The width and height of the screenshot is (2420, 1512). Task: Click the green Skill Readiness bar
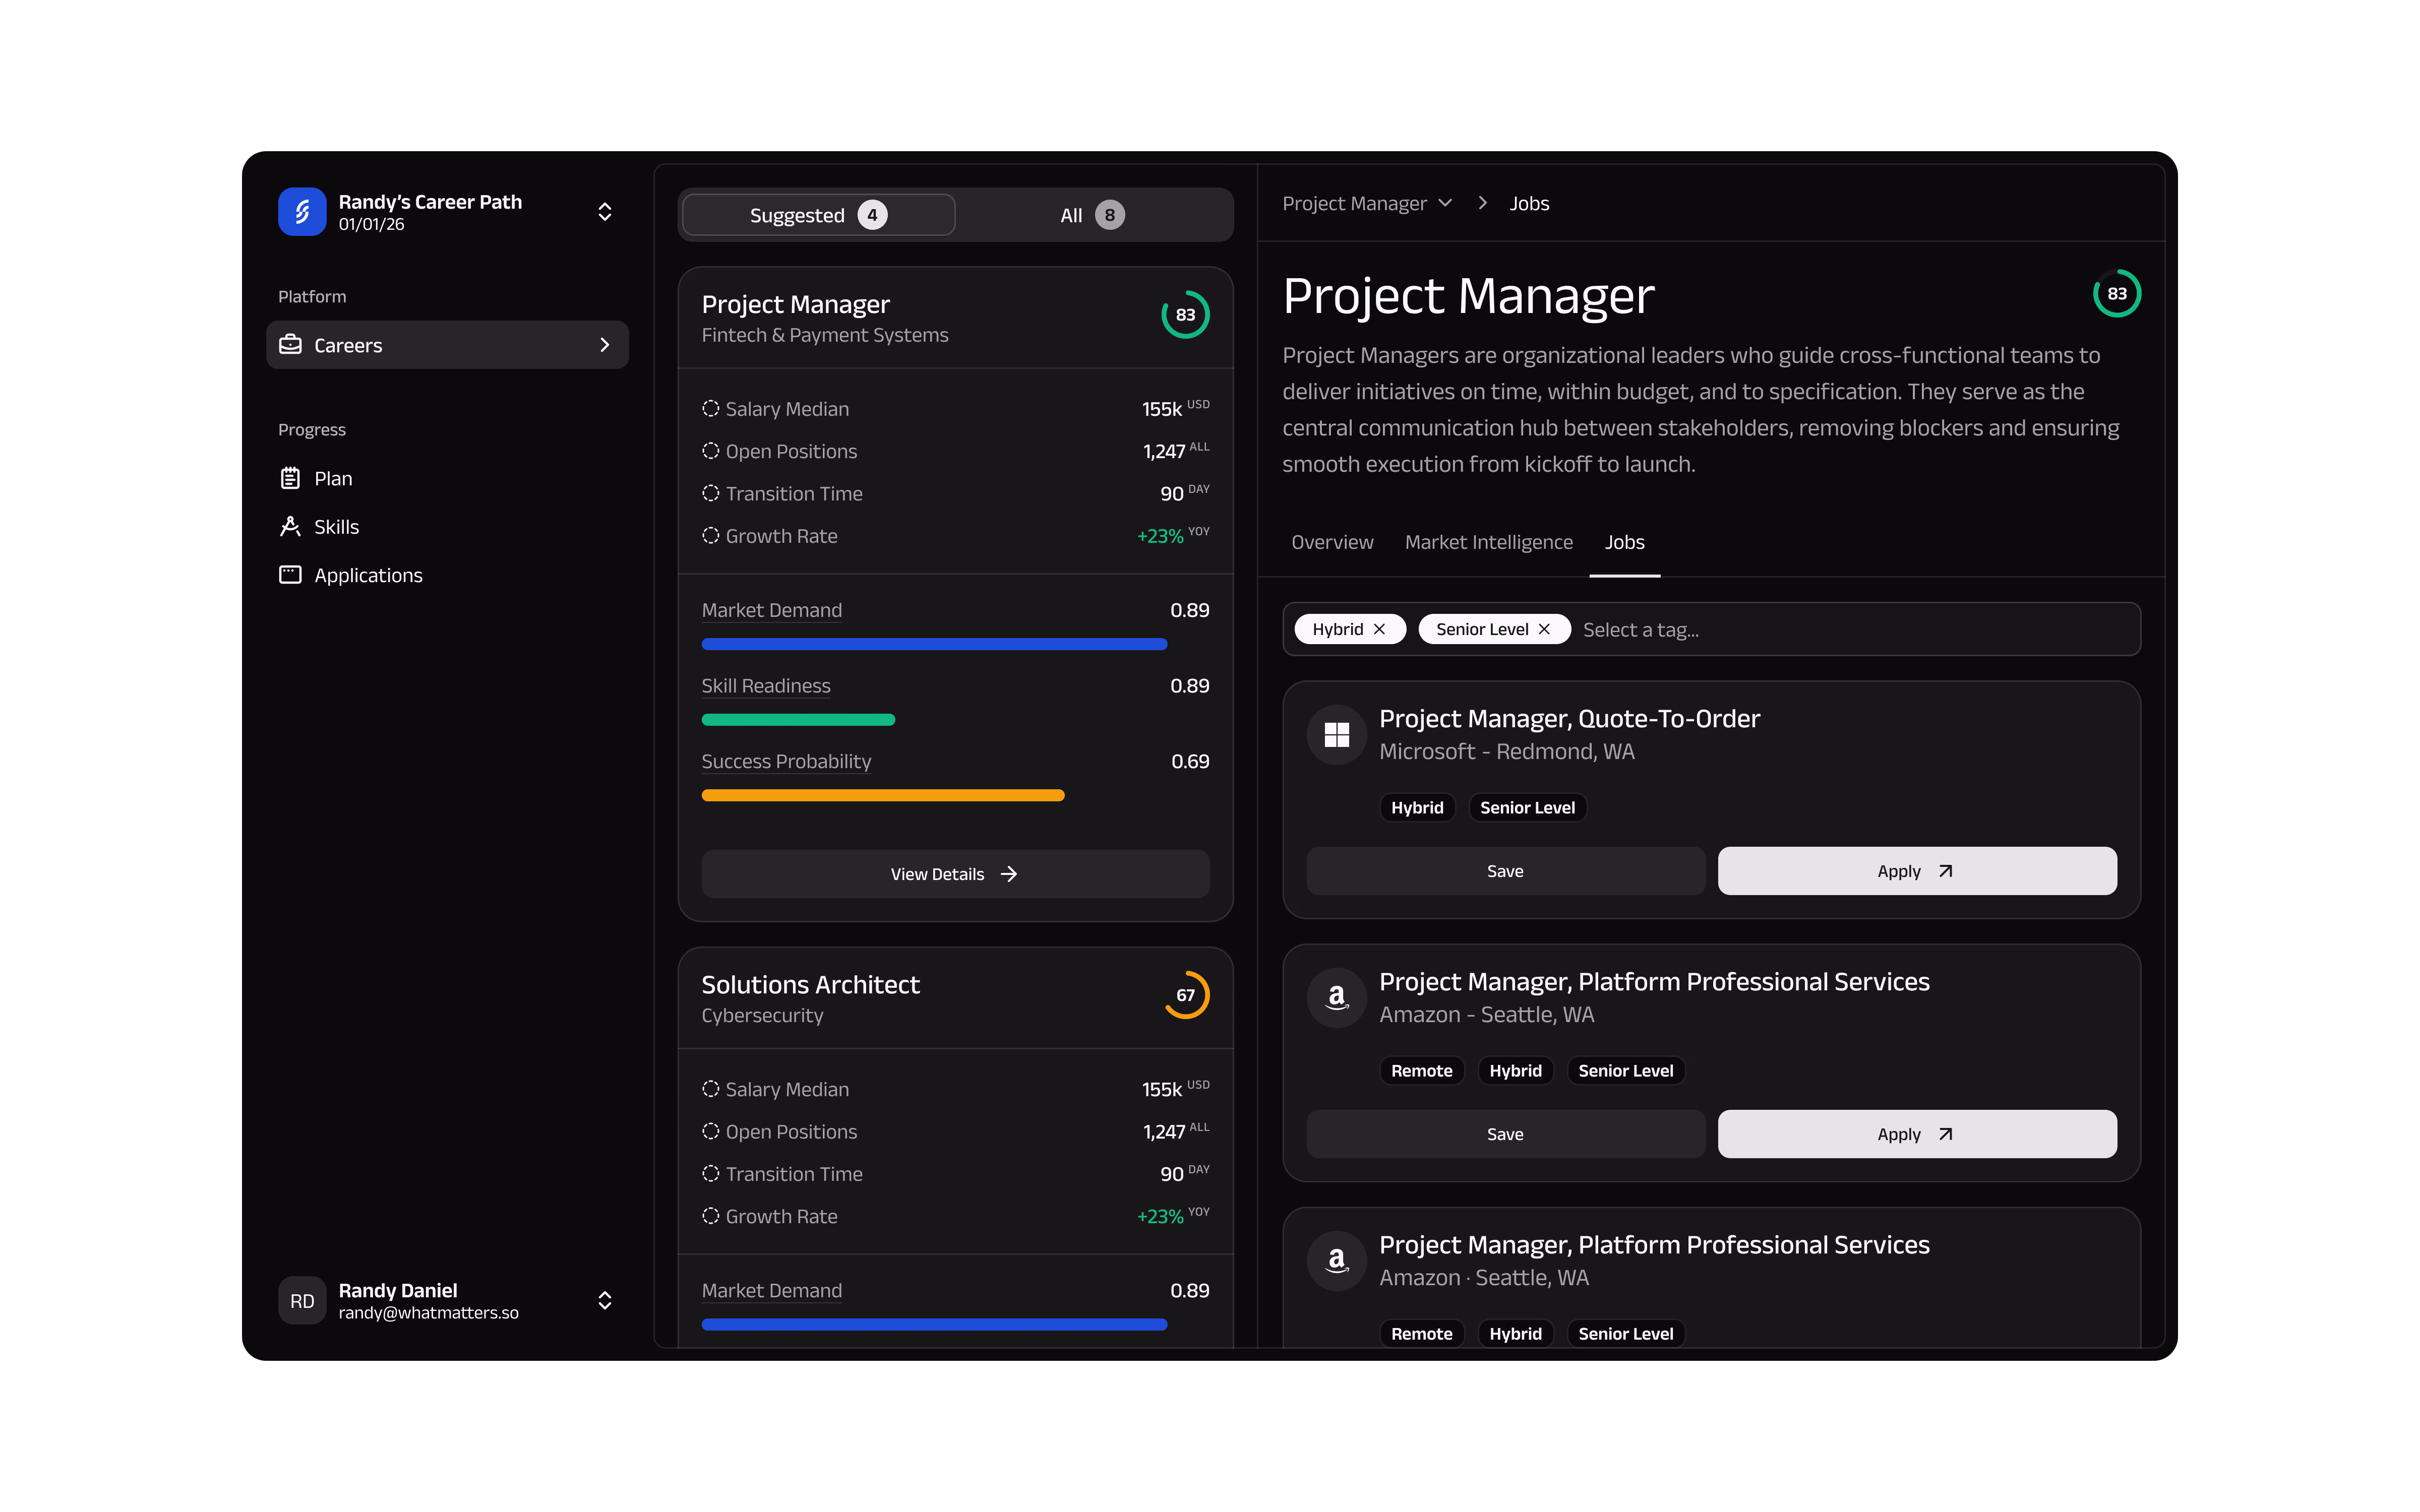[x=798, y=720]
